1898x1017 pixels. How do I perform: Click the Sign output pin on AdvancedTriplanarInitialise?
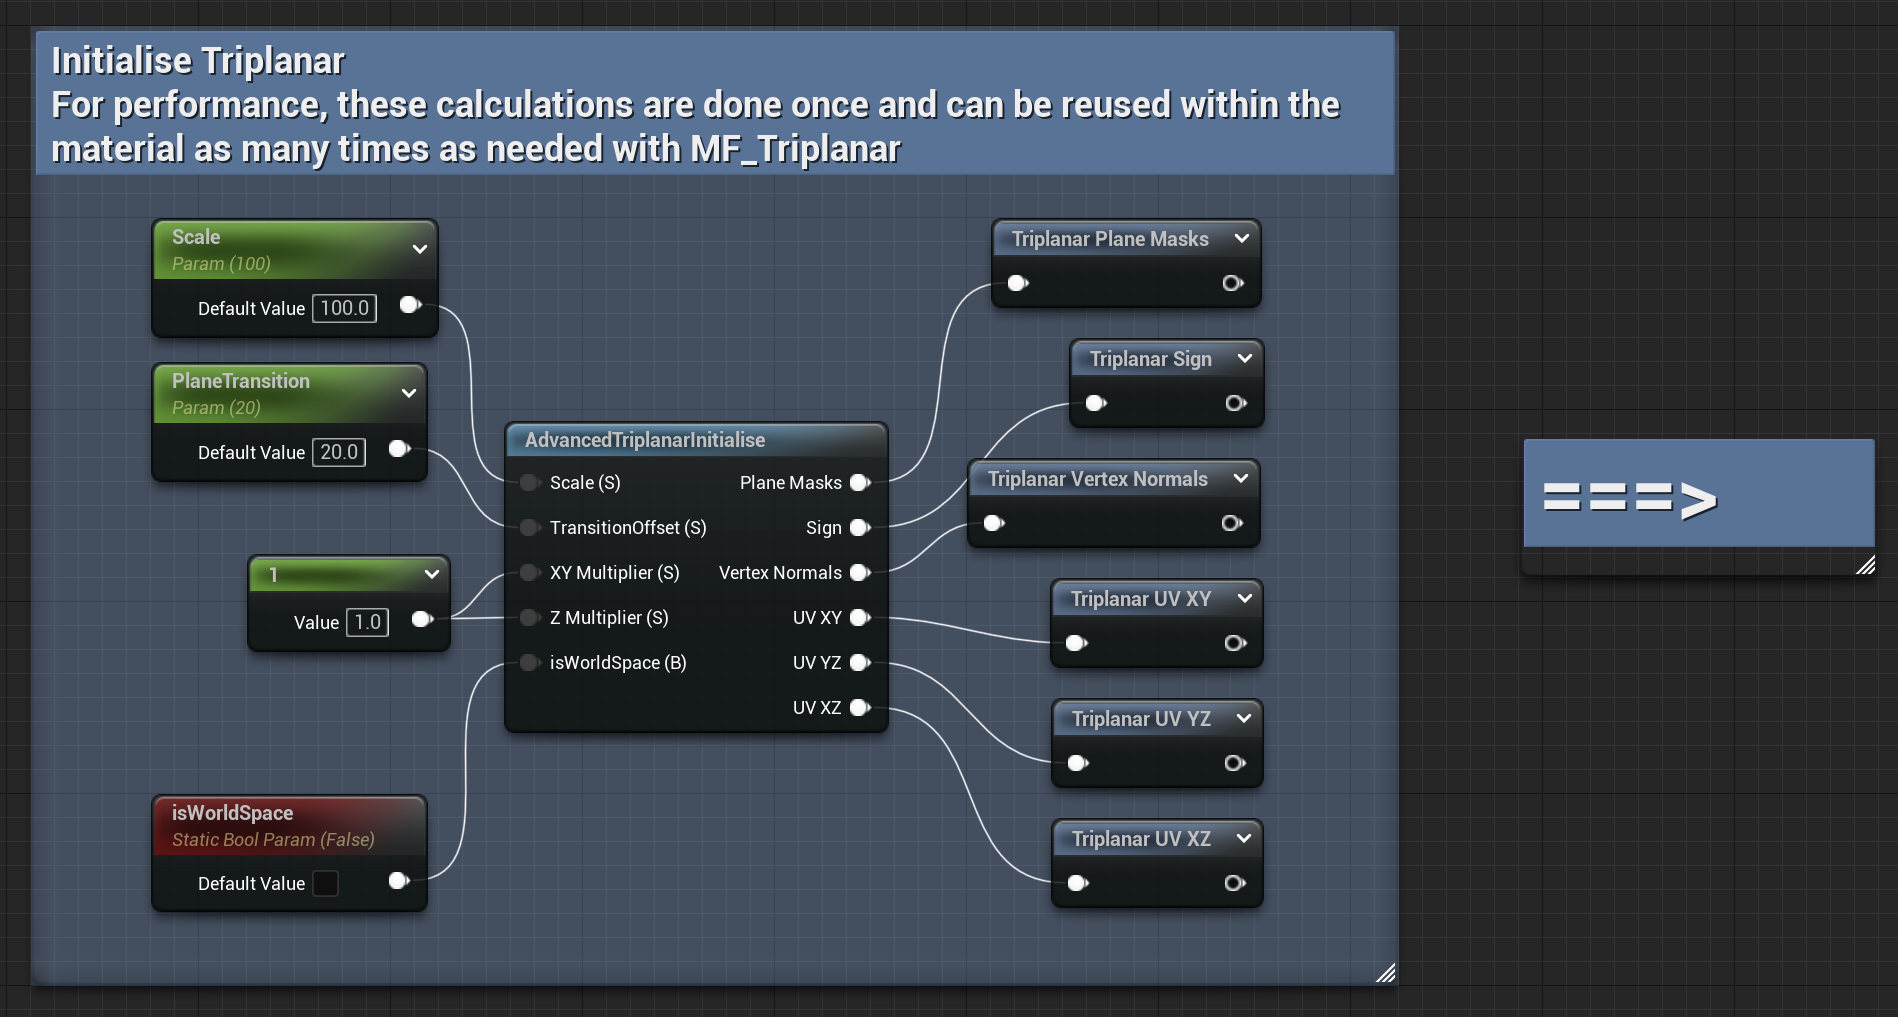click(x=860, y=528)
